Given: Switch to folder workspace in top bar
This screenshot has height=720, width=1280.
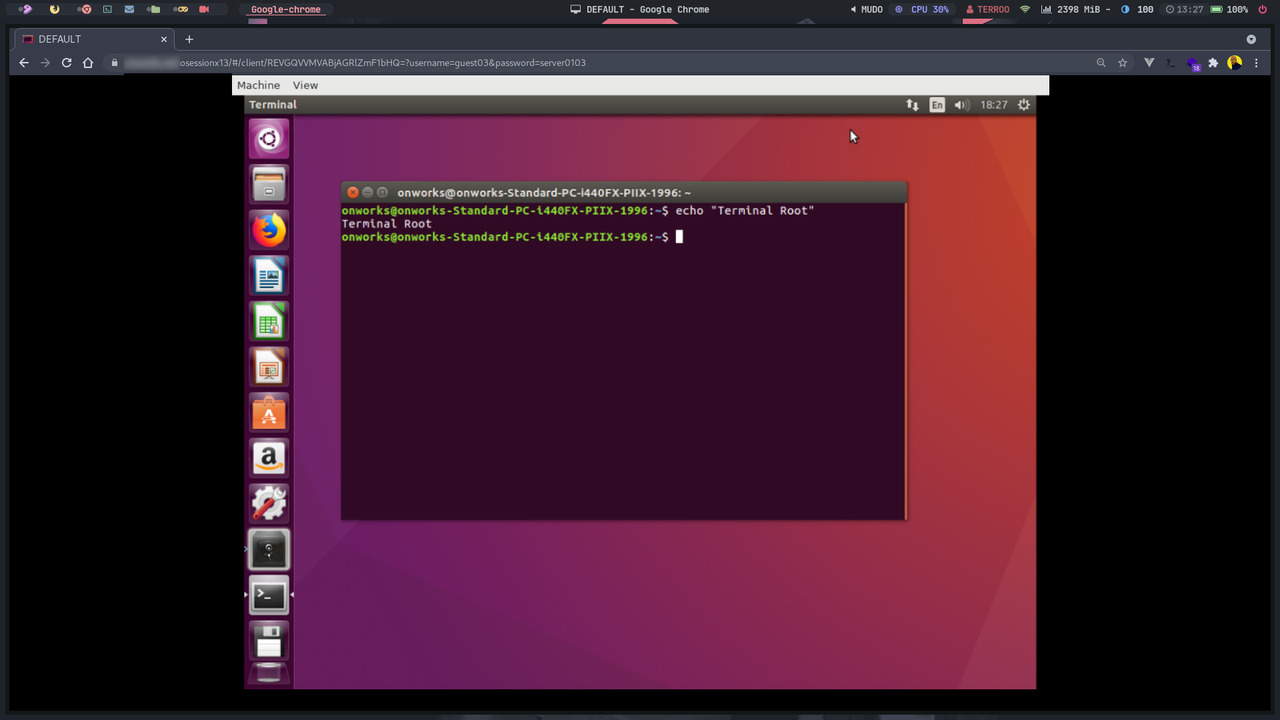Looking at the screenshot, I should (153, 9).
